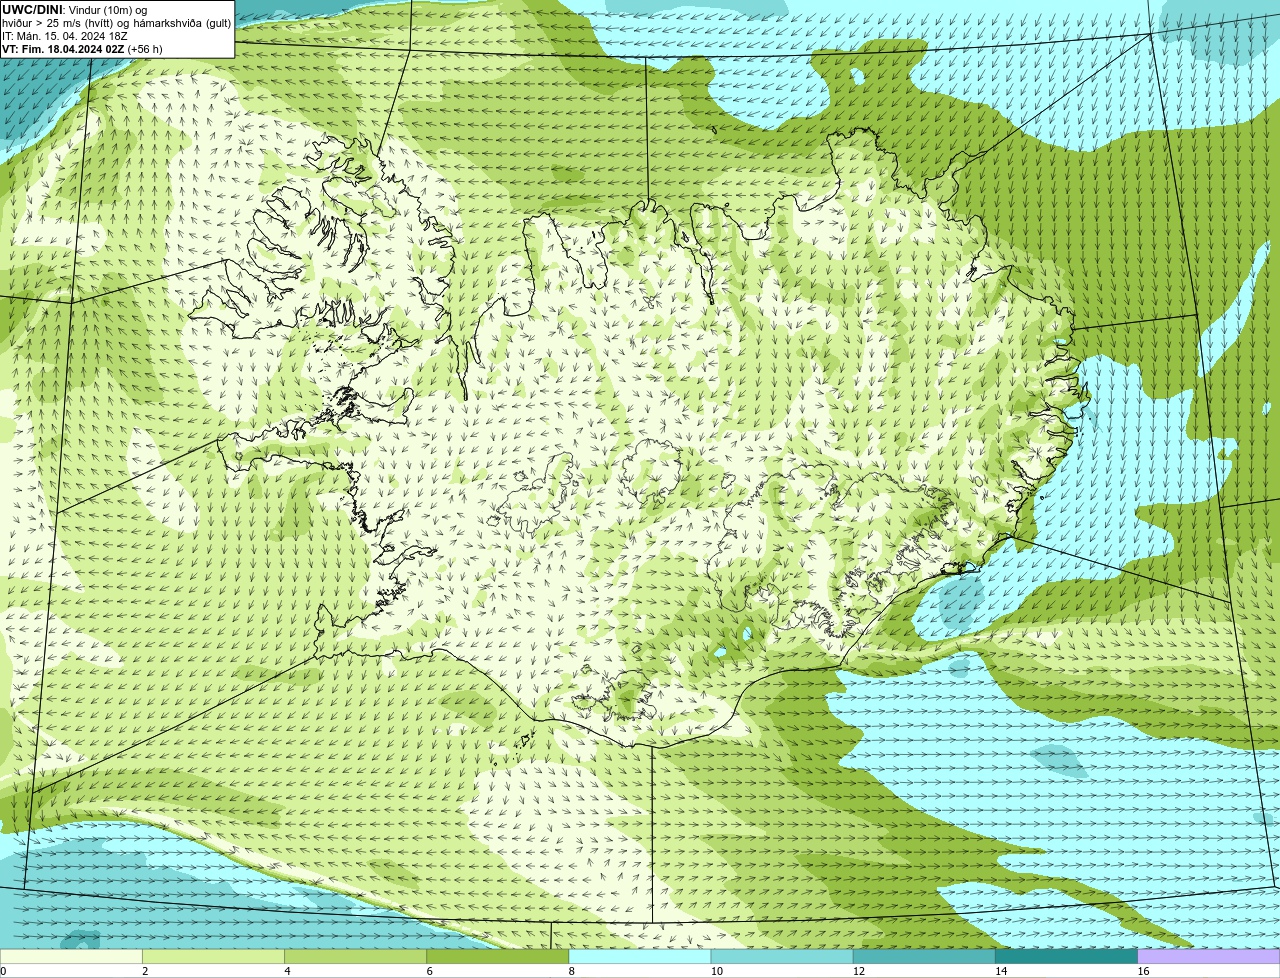This screenshot has width=1280, height=978.
Task: Click the 8–10 m/s light cyan legend swatch
Action: (x=640, y=956)
